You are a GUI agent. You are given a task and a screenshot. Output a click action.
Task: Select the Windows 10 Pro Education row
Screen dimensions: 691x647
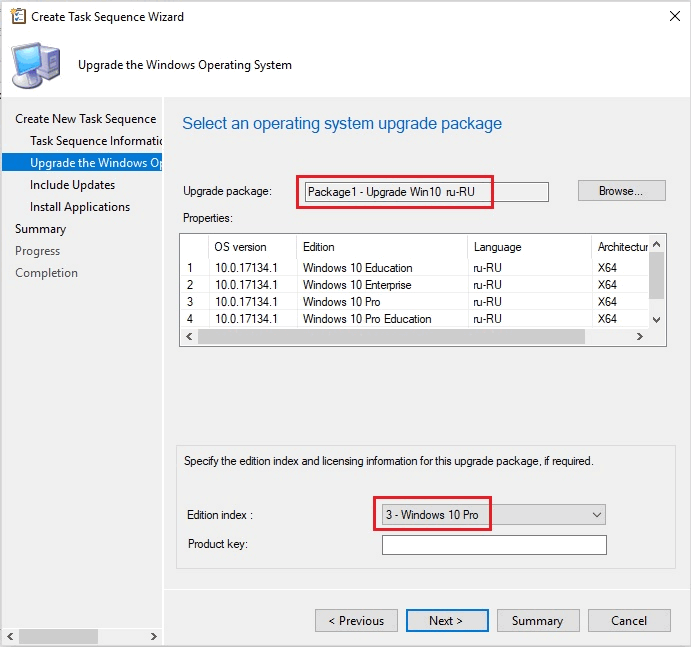click(x=414, y=319)
